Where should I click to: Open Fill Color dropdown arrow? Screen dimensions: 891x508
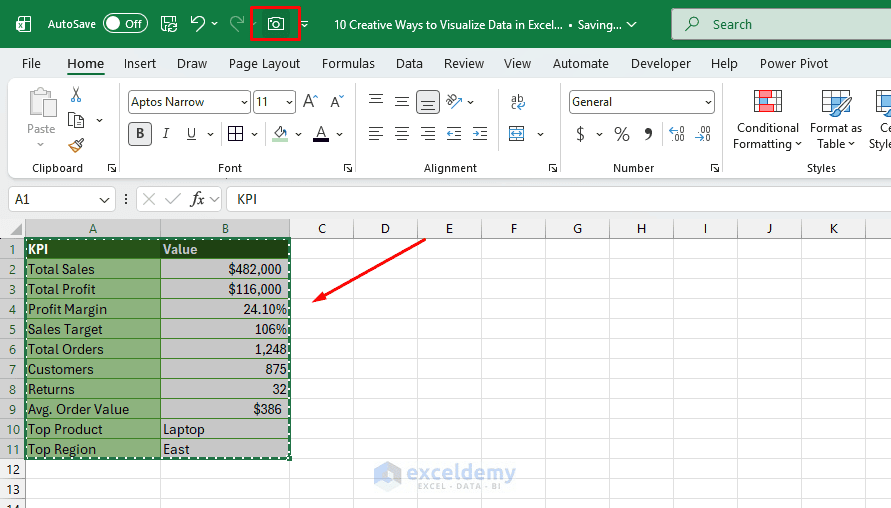[x=298, y=135]
